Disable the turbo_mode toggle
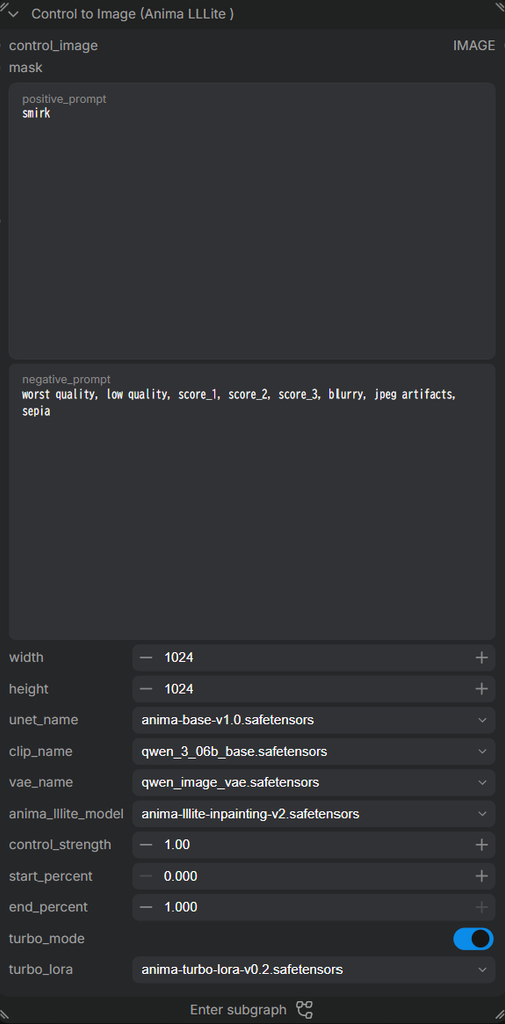Screen dimensions: 505x1024 click(473, 938)
